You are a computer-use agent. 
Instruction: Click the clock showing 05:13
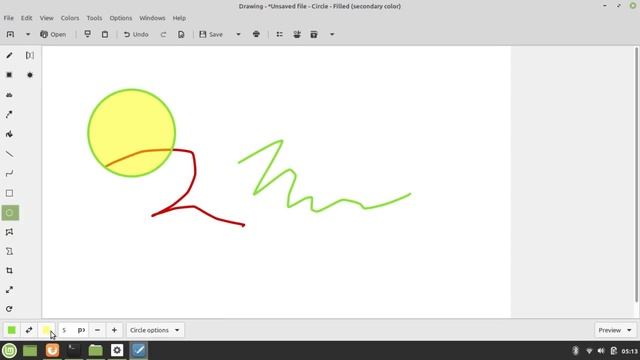tap(630, 351)
